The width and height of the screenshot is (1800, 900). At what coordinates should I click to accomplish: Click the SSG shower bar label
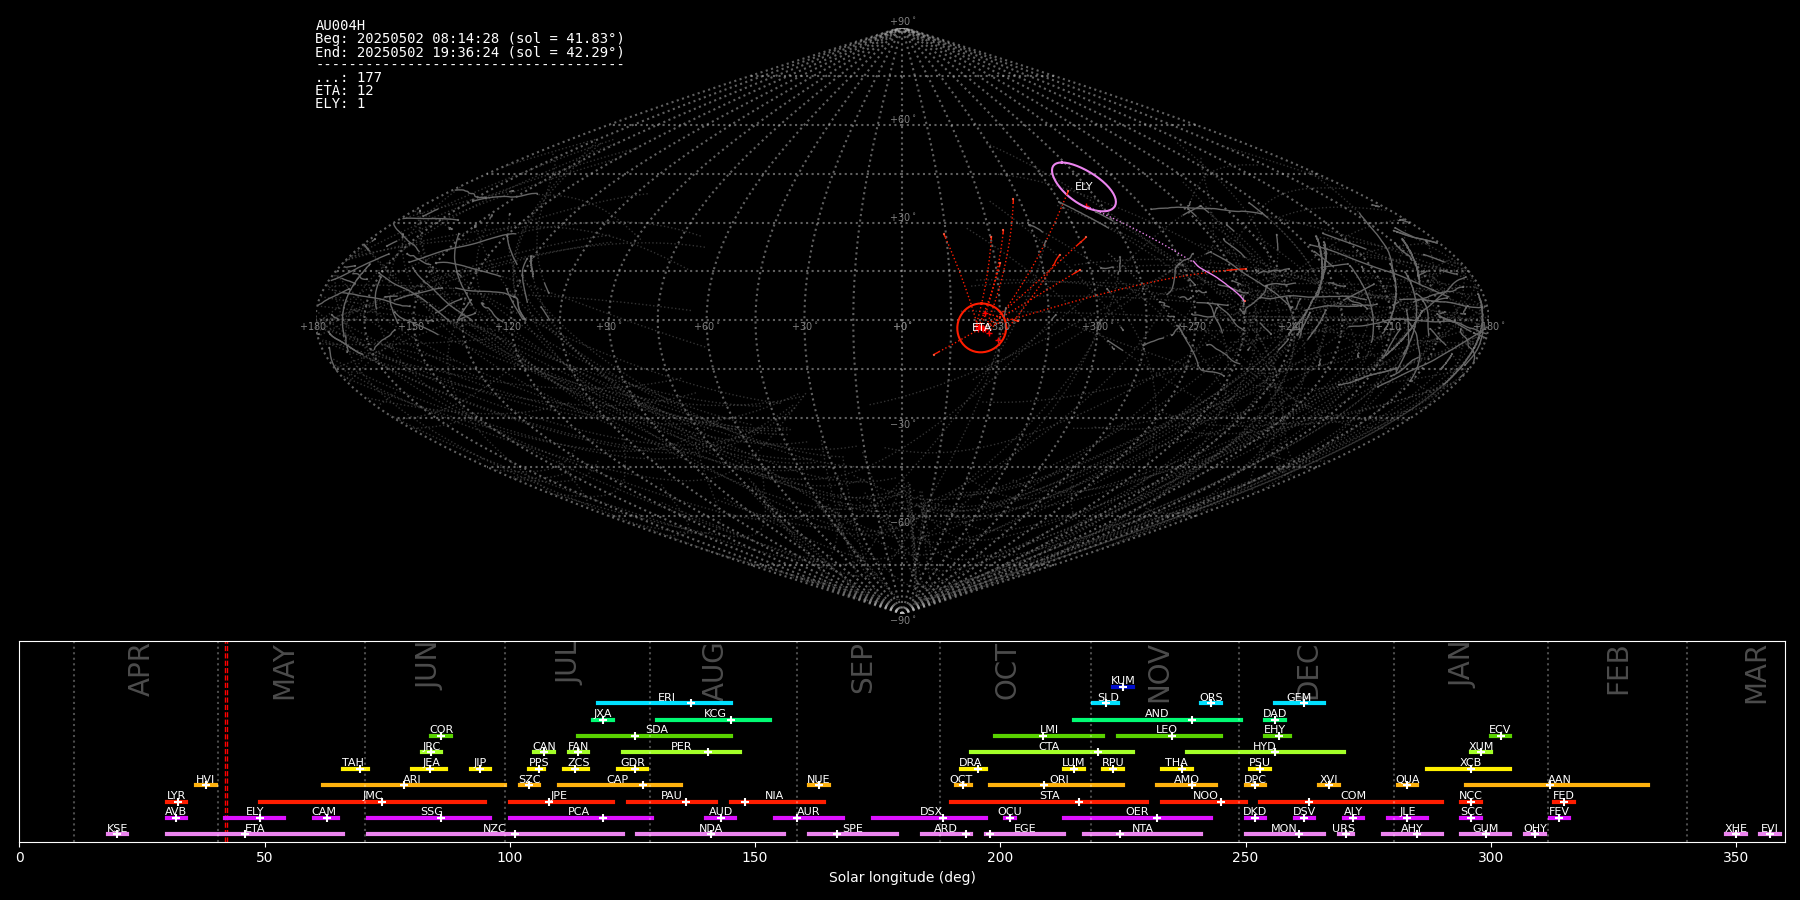tap(431, 812)
